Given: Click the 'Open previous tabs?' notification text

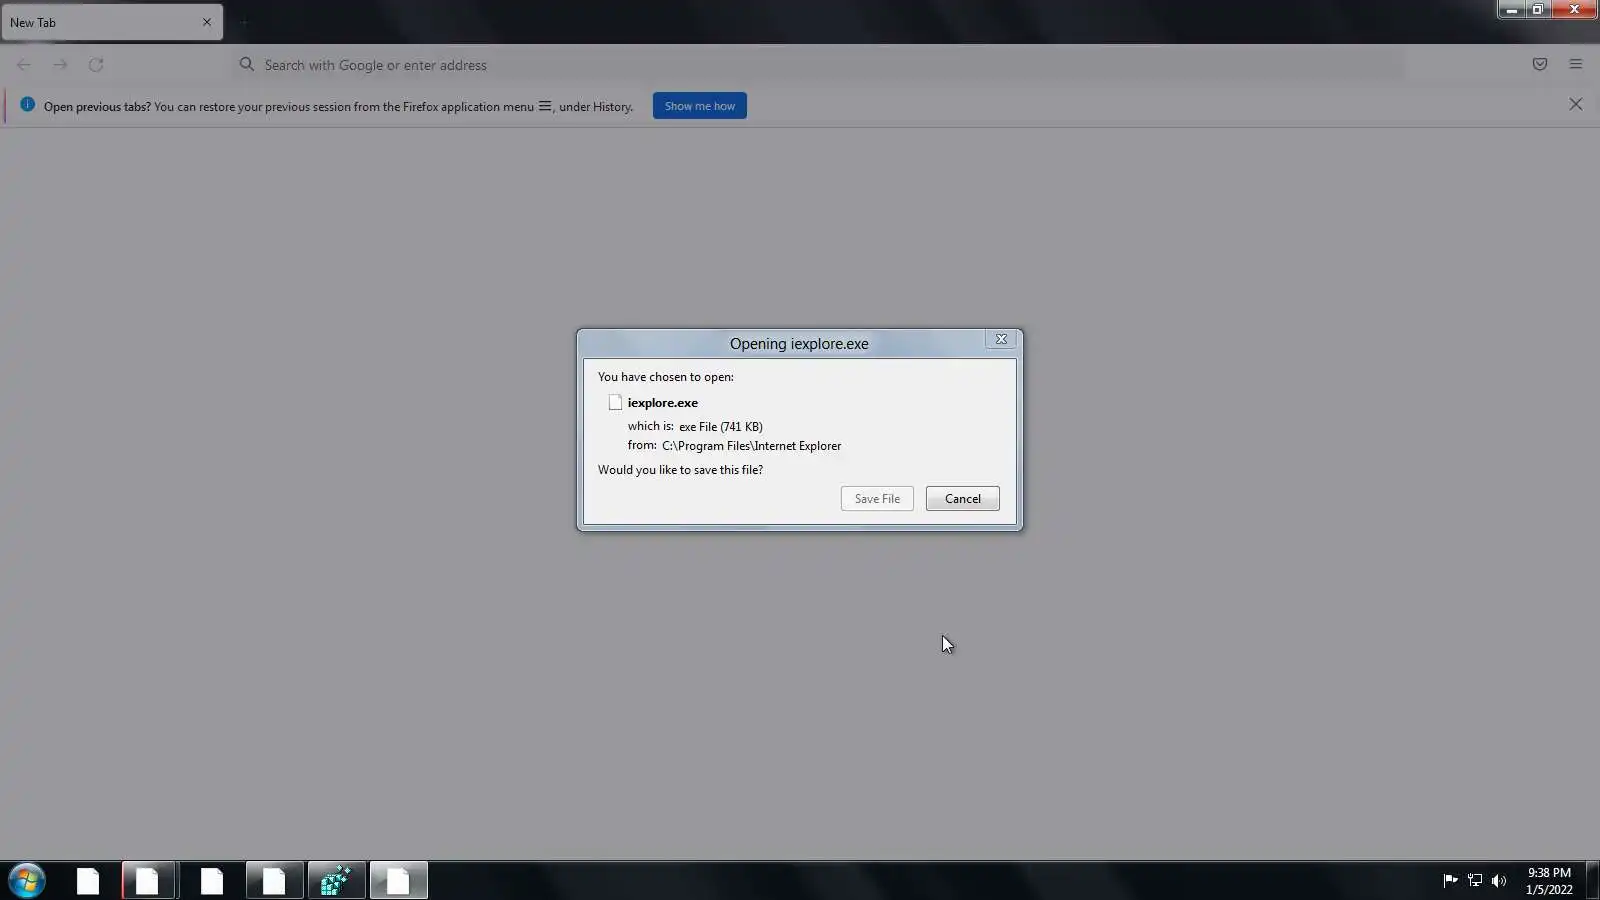Looking at the screenshot, I should 97,107.
